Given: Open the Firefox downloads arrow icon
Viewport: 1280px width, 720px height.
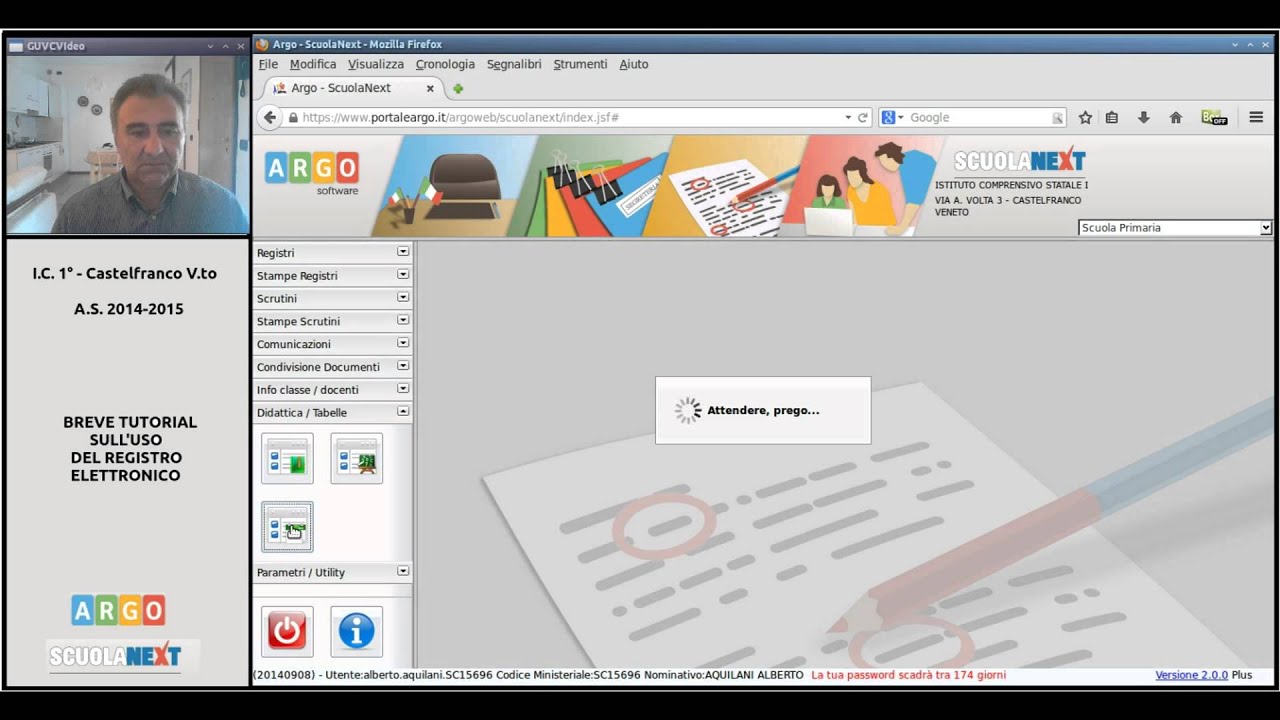Looking at the screenshot, I should (1144, 117).
